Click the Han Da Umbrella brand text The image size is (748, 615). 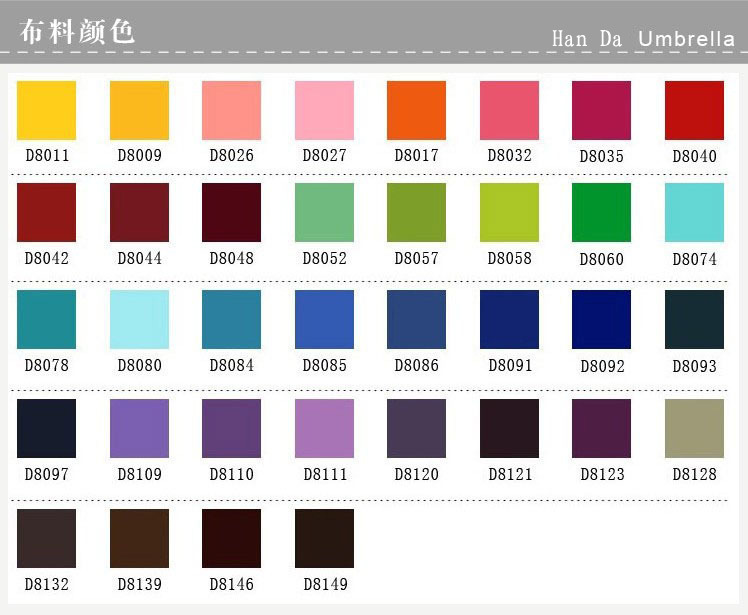tap(643, 39)
